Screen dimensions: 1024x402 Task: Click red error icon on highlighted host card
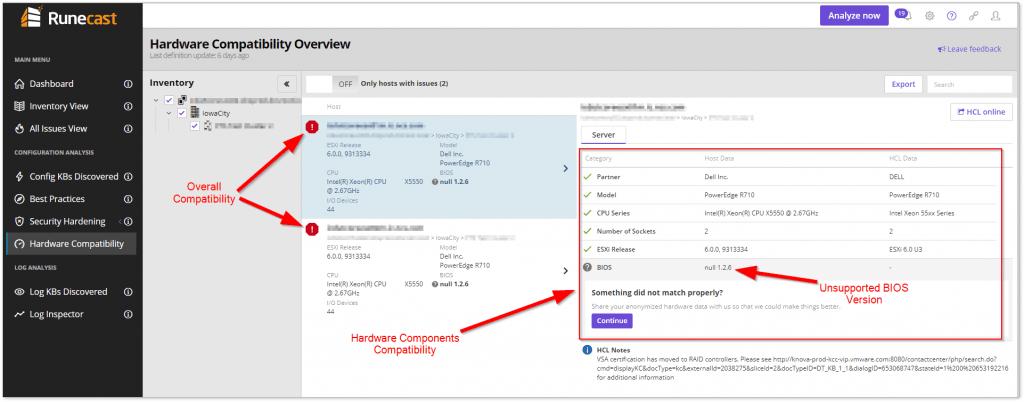(x=312, y=126)
